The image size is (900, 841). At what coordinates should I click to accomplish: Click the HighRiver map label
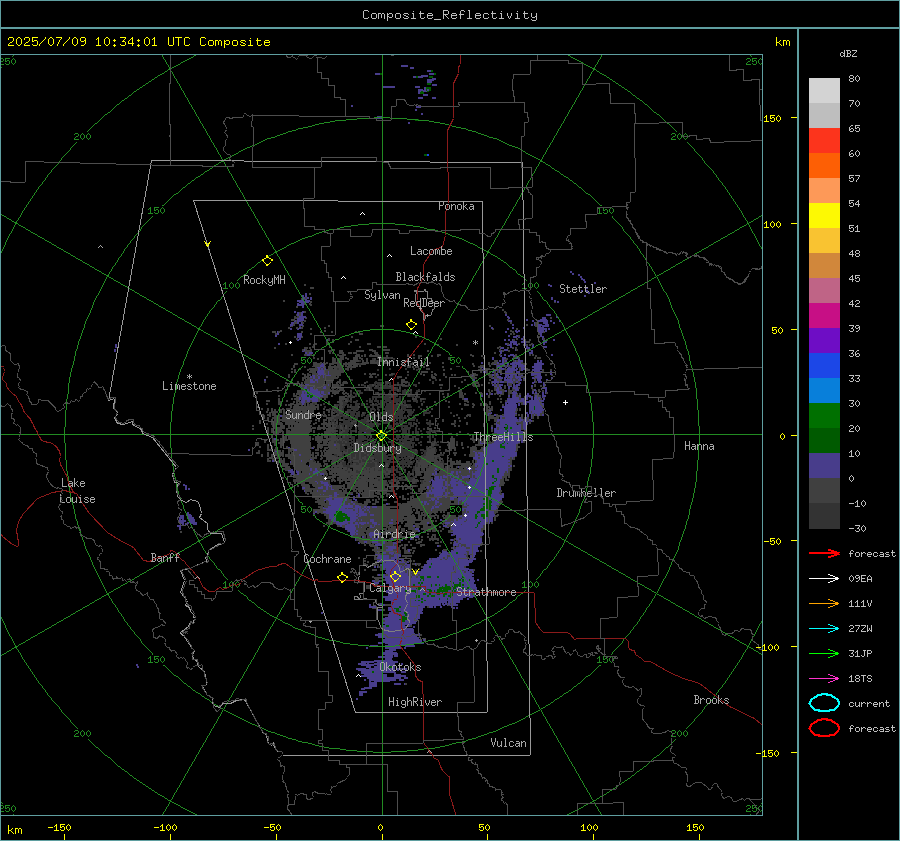[414, 702]
